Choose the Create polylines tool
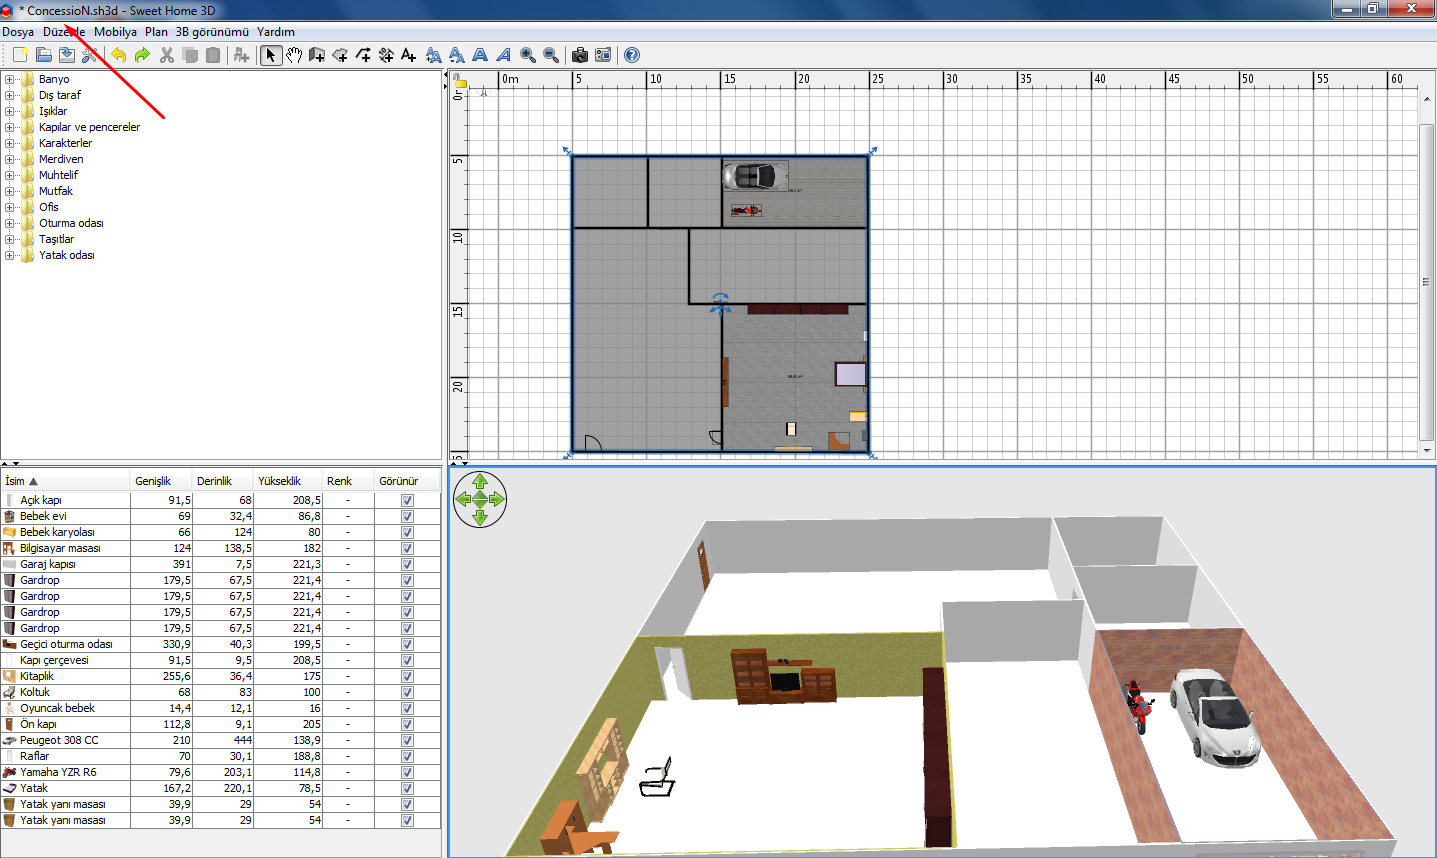The width and height of the screenshot is (1437, 858). (x=363, y=55)
